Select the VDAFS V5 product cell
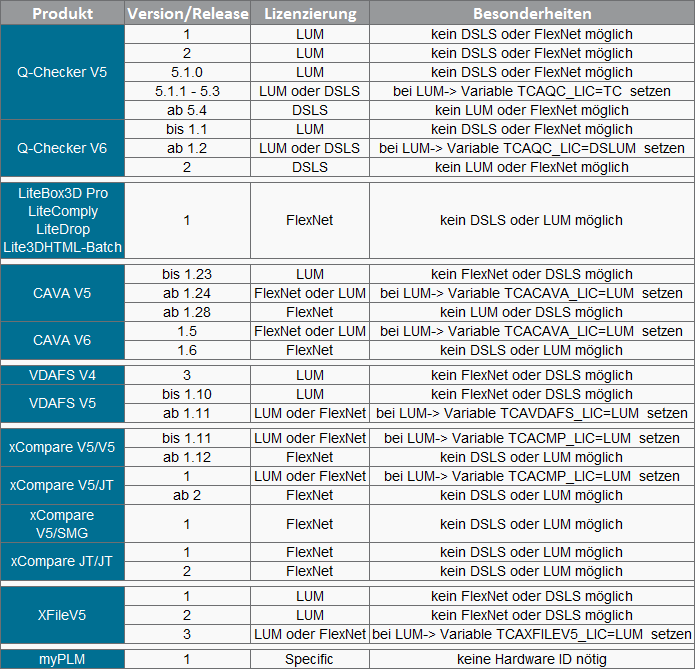 (x=62, y=403)
